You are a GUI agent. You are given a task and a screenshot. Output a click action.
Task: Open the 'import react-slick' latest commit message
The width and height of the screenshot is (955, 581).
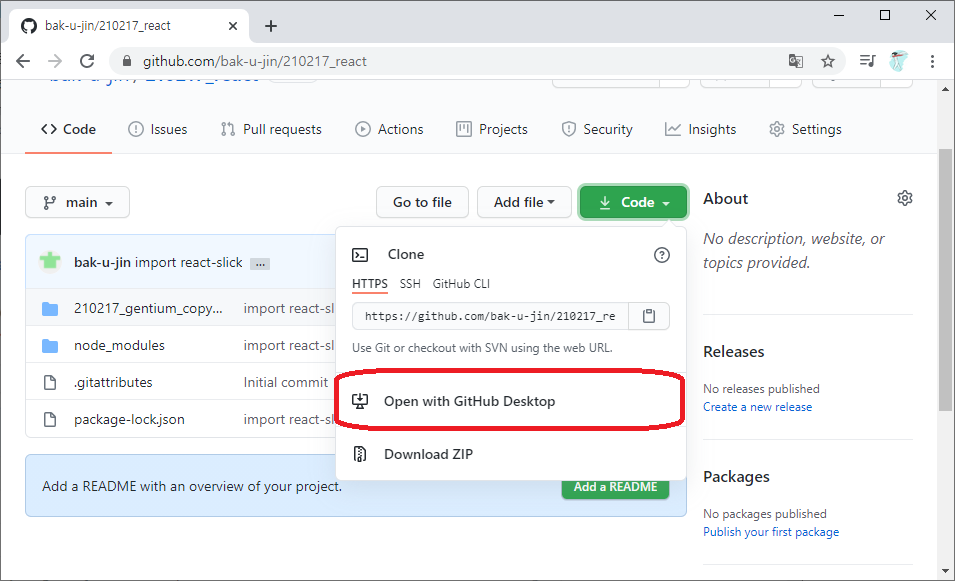pyautogui.click(x=189, y=262)
